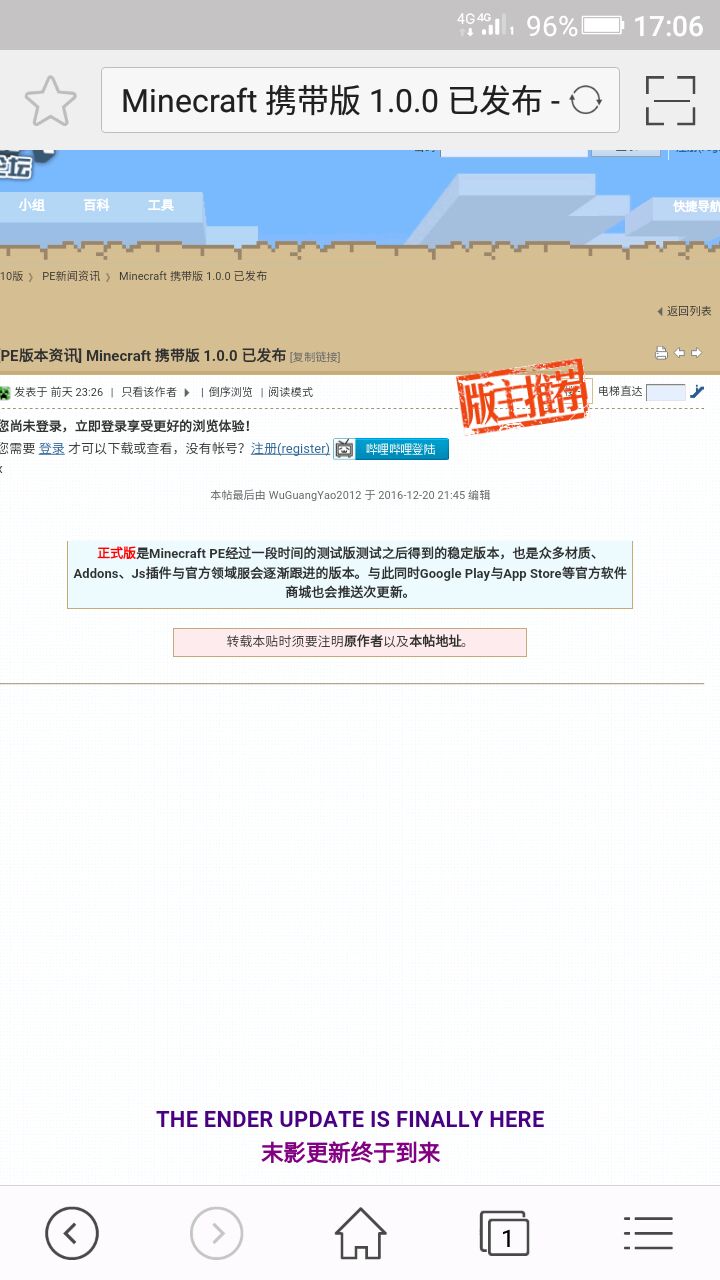The height and width of the screenshot is (1280, 720).
Task: Tap the bookmark star icon
Action: click(50, 100)
